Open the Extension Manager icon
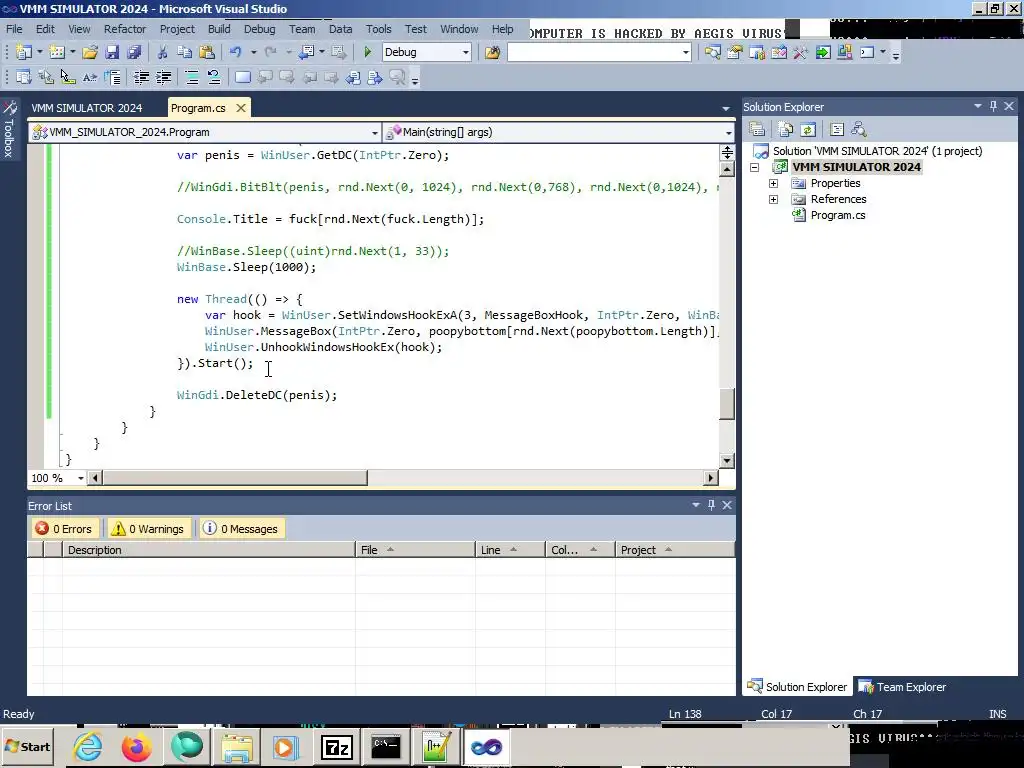 coord(844,52)
